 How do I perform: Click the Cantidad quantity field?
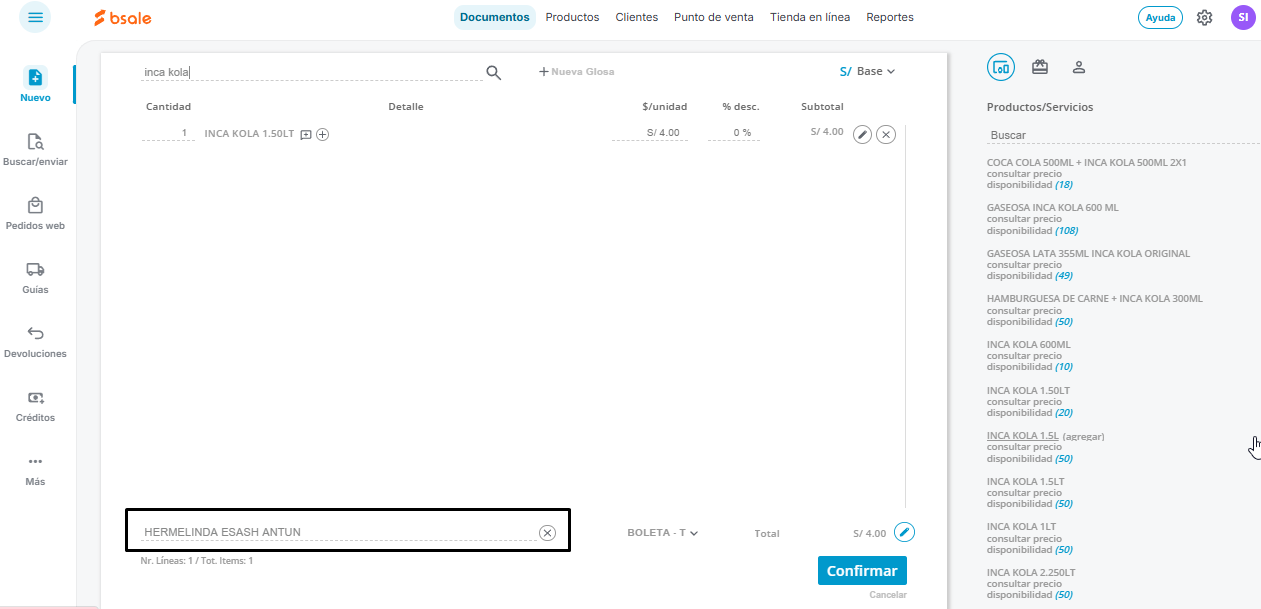[168, 133]
